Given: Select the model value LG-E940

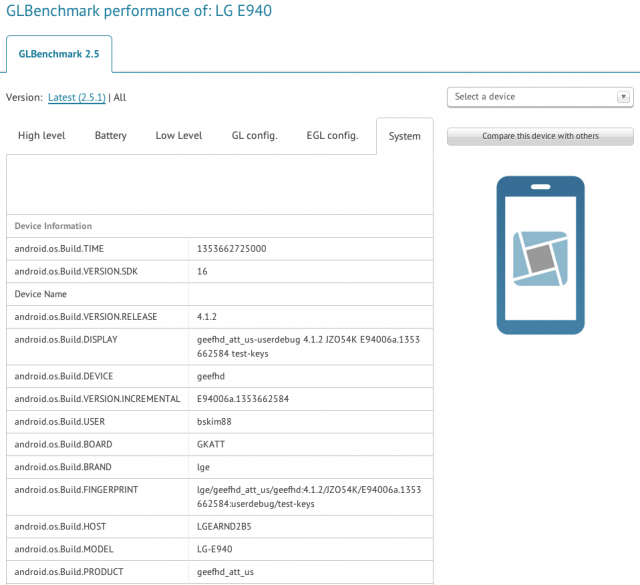Looking at the screenshot, I should pos(214,549).
